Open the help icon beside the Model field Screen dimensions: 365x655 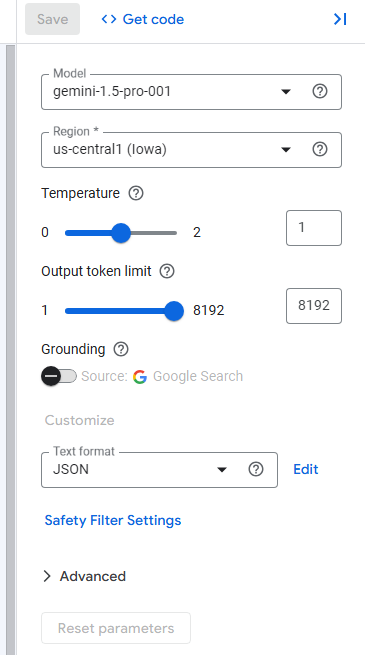point(320,91)
